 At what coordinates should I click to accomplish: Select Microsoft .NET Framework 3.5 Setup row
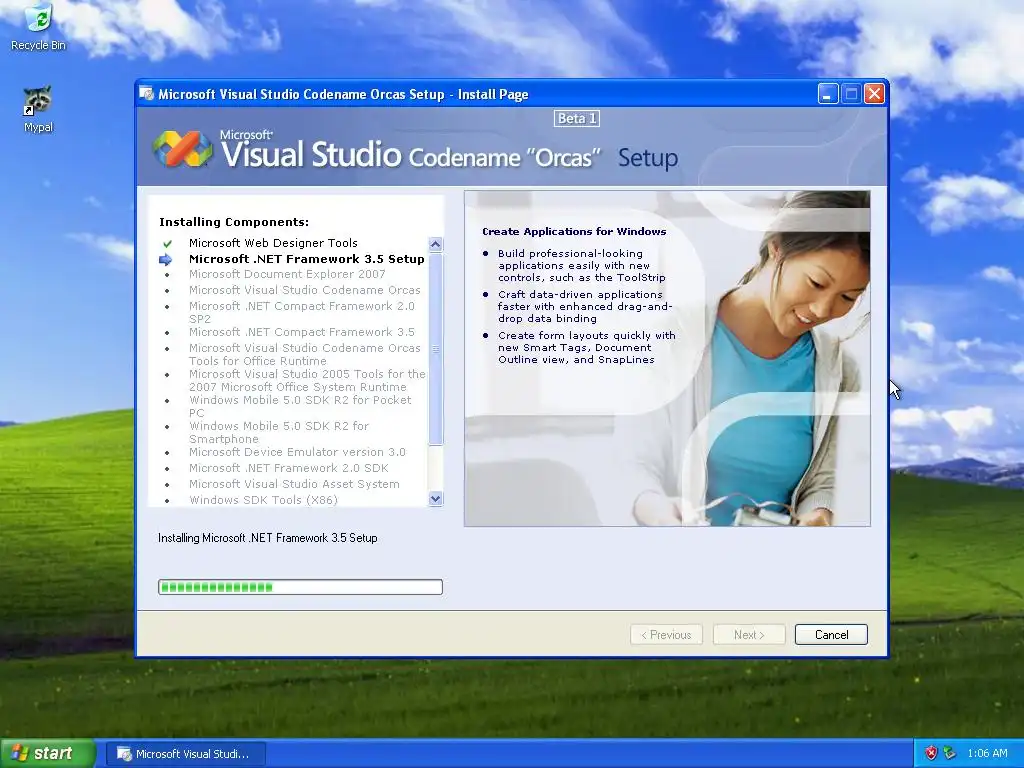(306, 259)
